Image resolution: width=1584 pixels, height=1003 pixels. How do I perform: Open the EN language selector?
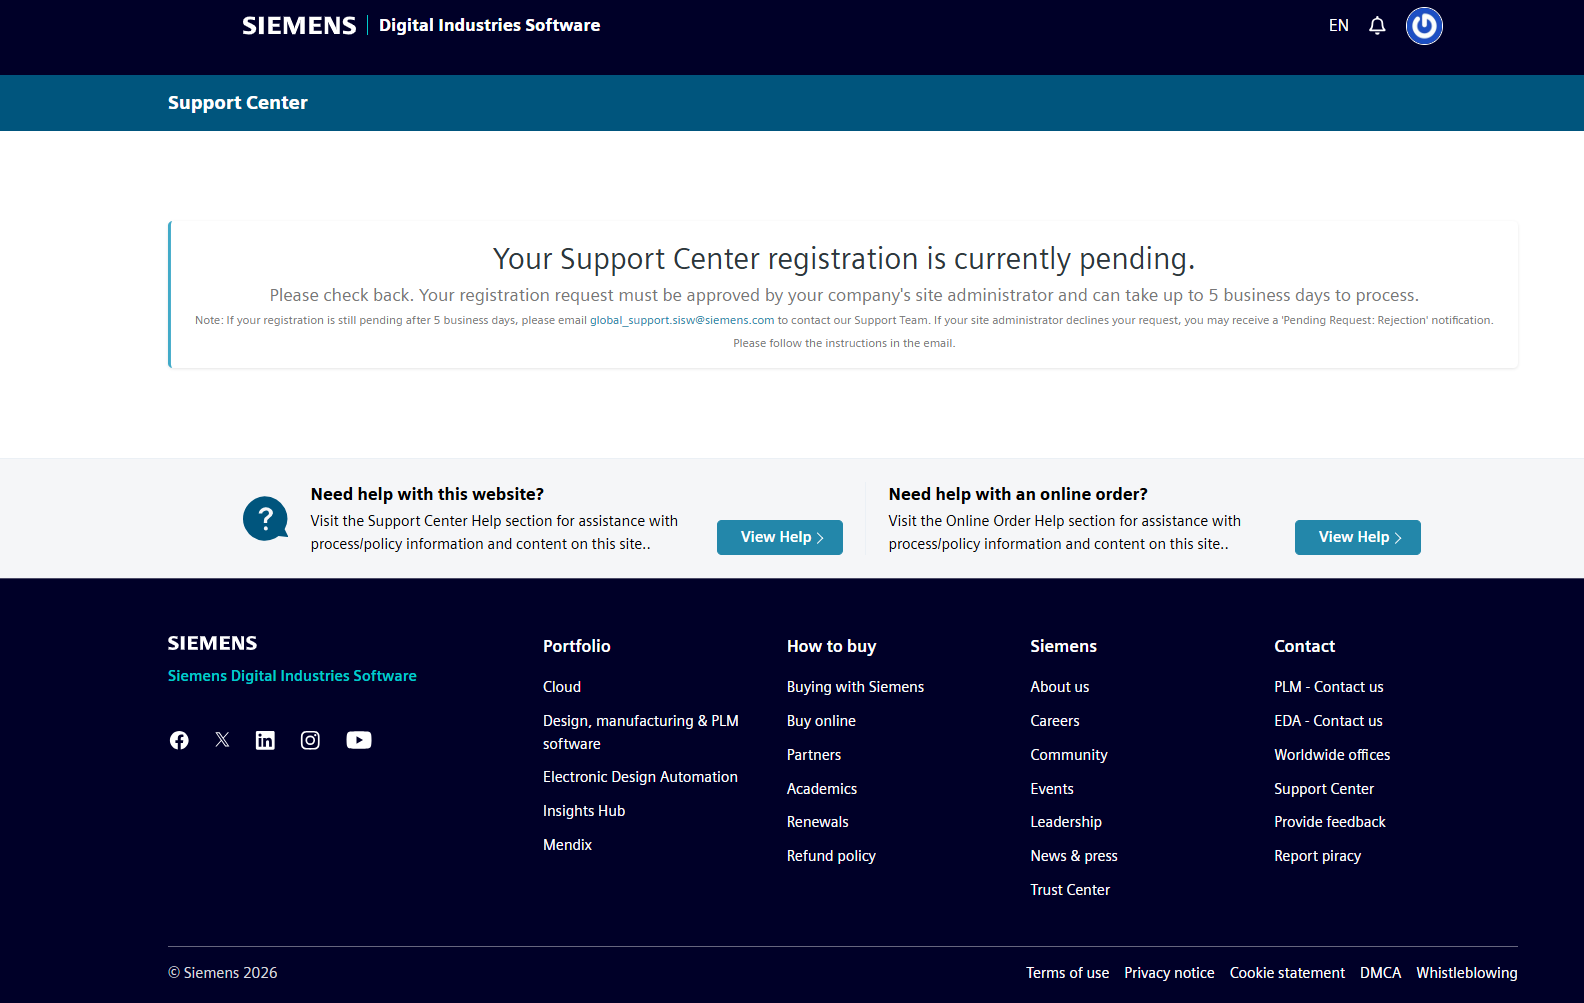point(1339,26)
